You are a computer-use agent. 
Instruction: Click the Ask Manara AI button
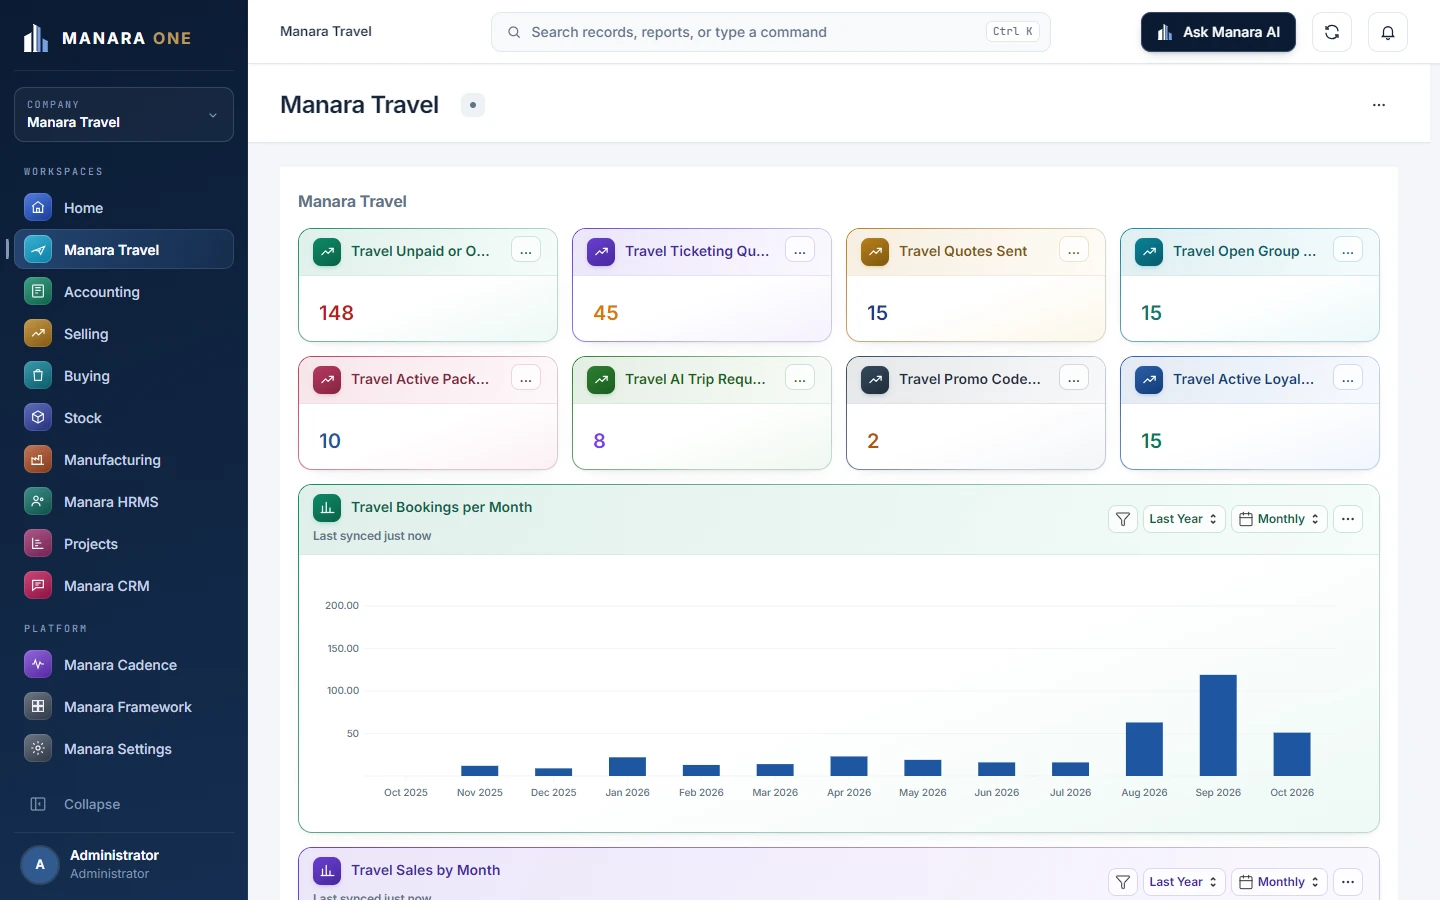click(x=1218, y=32)
